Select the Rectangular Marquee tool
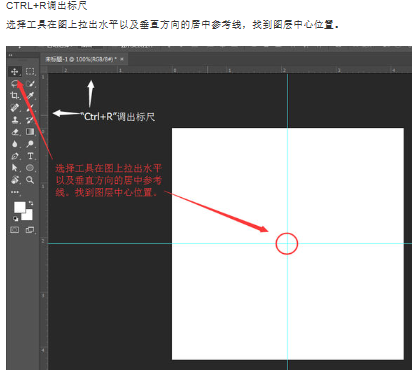 click(x=30, y=71)
